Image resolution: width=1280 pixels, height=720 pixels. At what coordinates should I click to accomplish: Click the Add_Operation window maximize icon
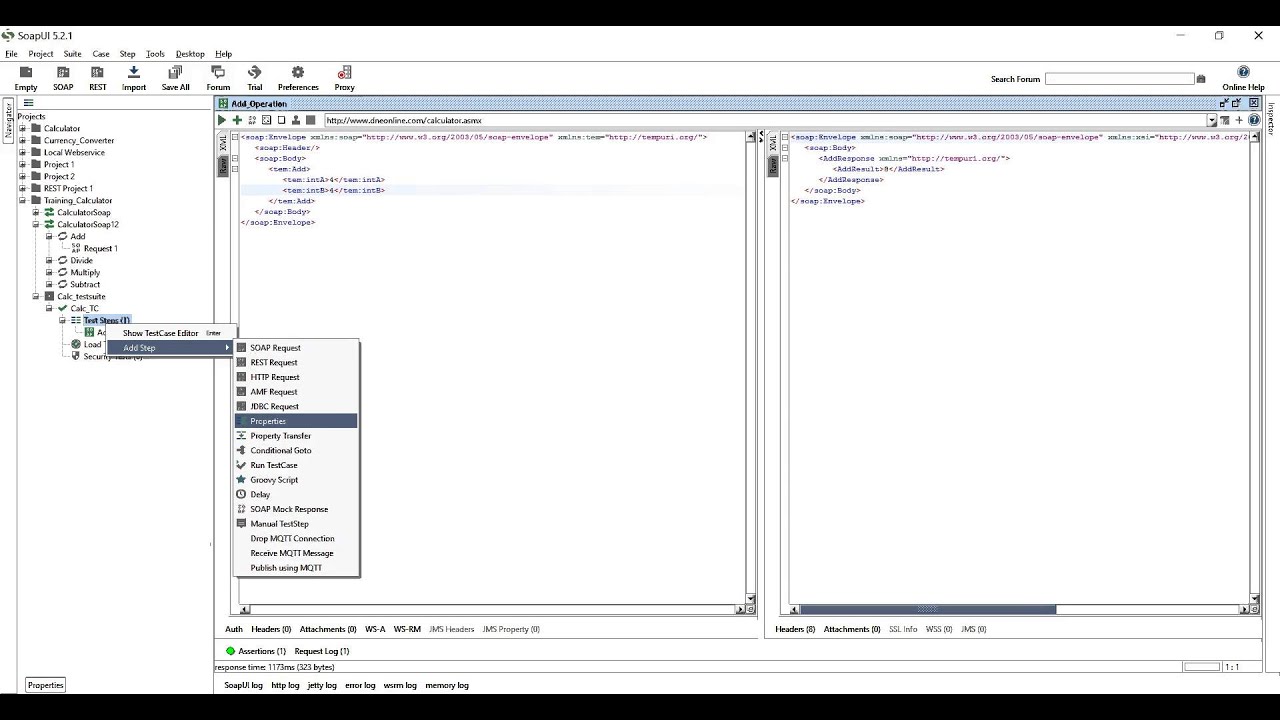[1236, 103]
